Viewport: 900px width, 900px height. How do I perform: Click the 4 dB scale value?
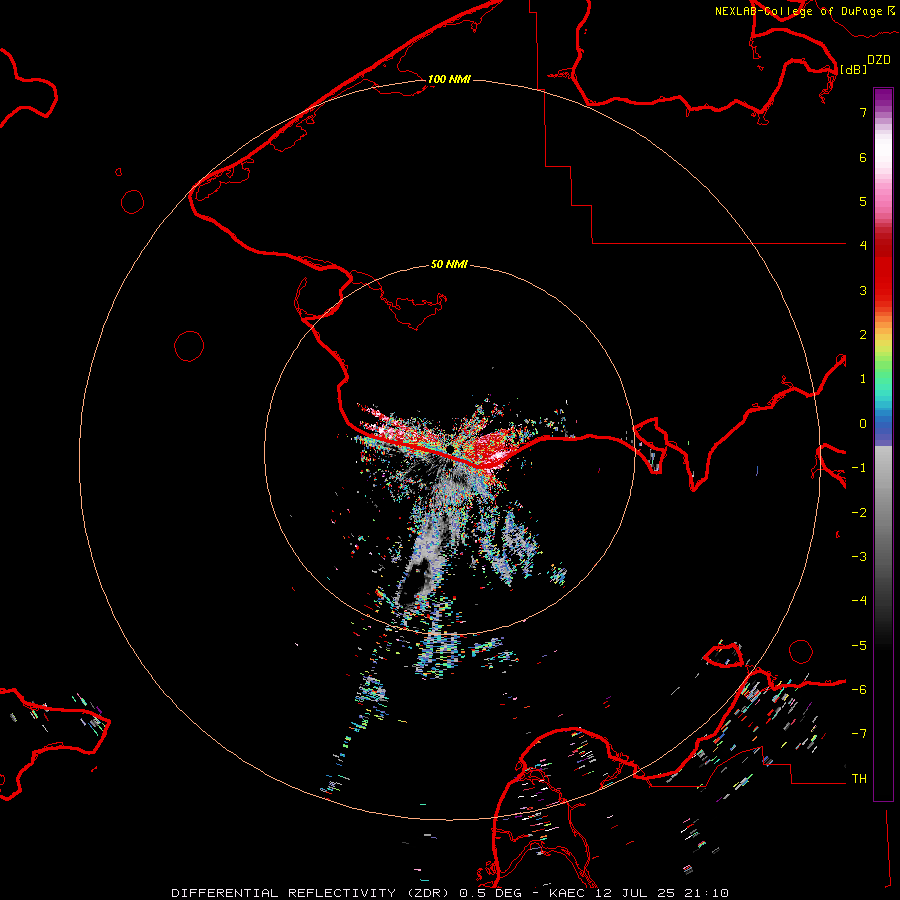click(863, 246)
